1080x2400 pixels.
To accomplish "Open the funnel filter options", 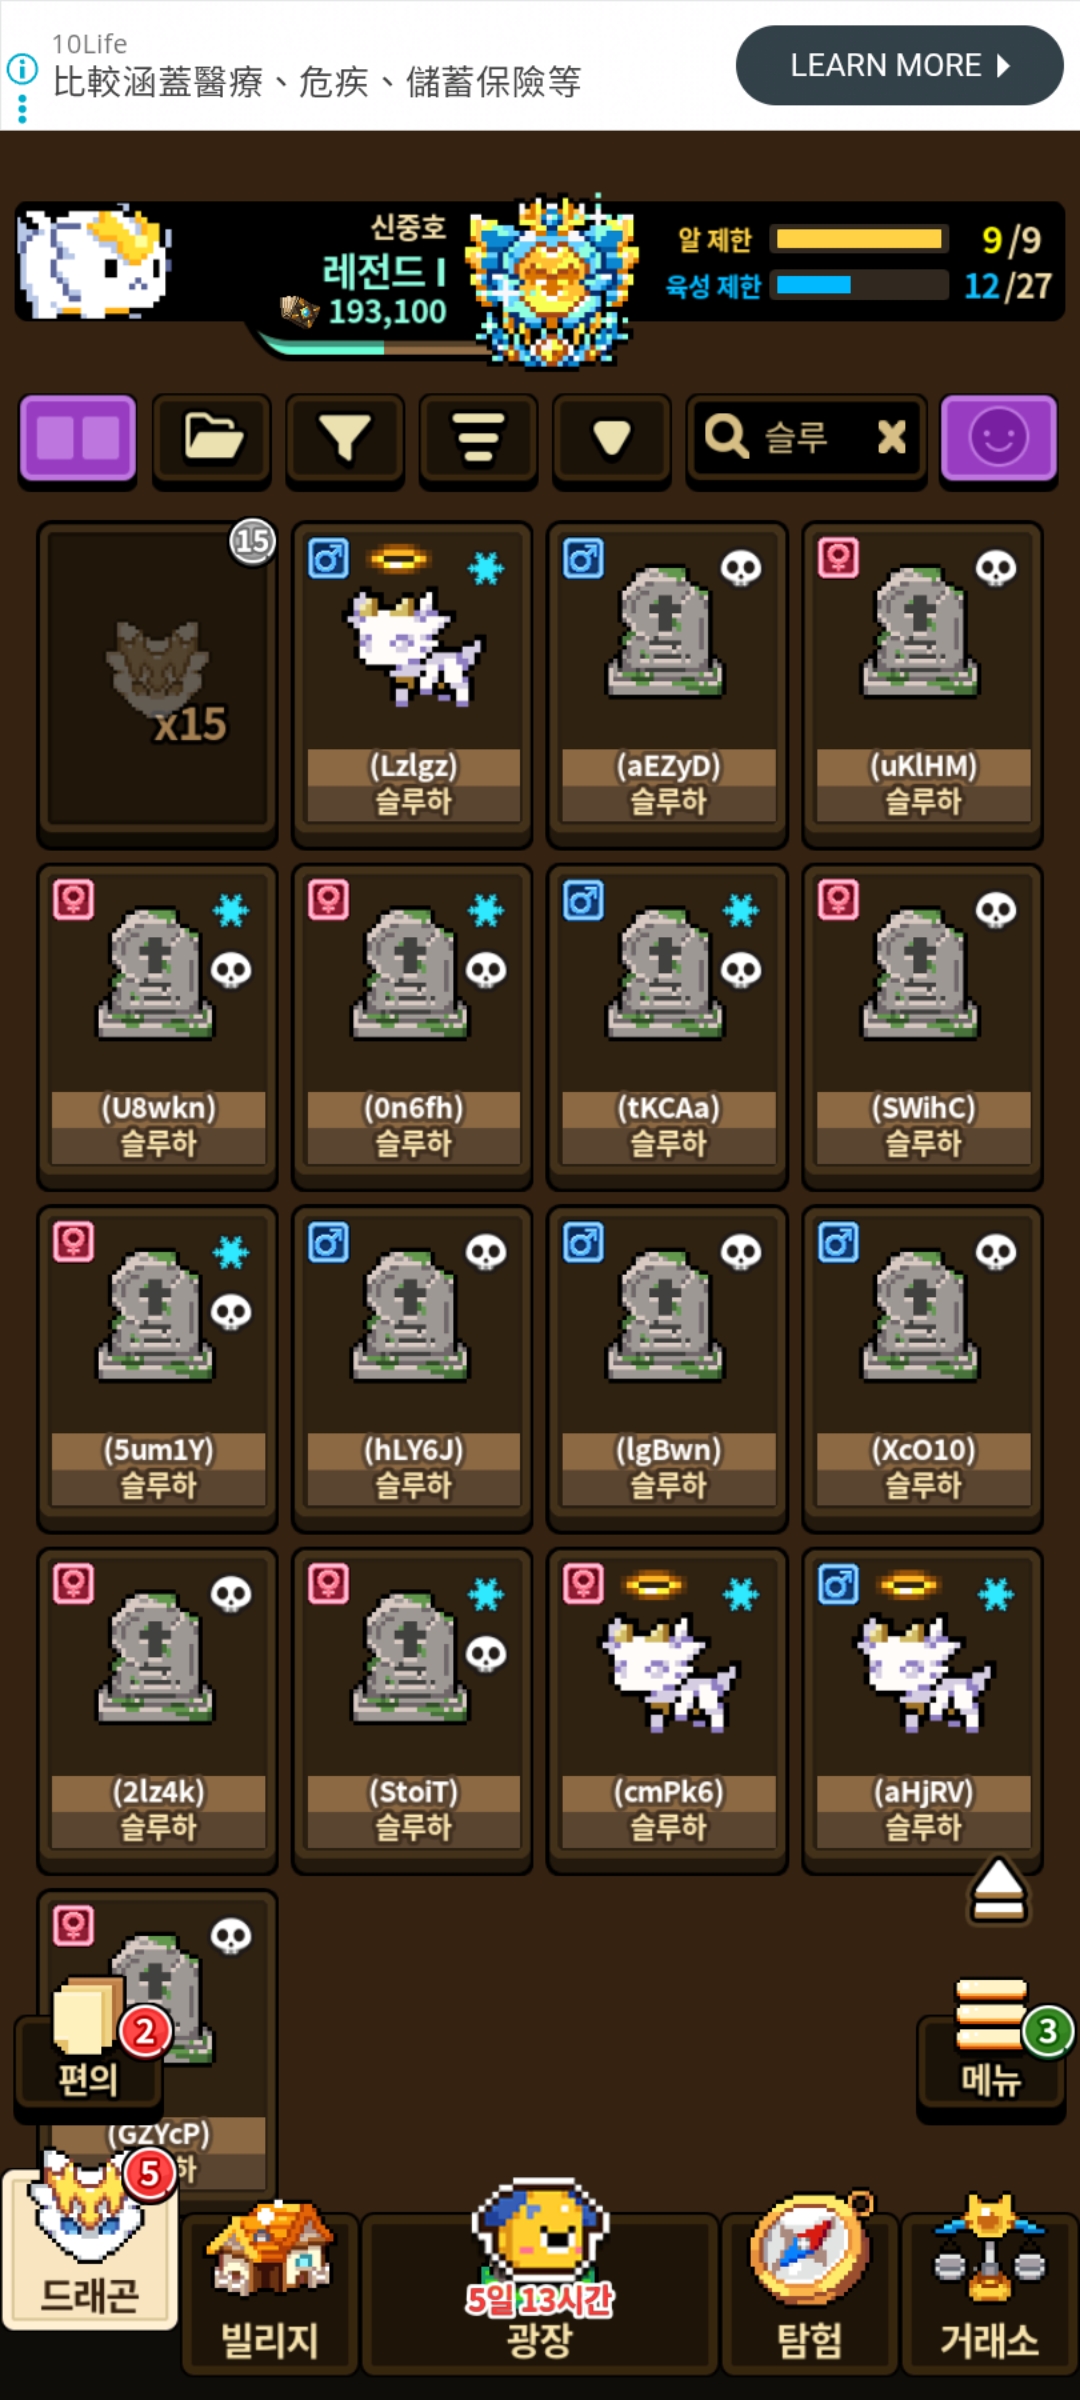I will click(345, 439).
